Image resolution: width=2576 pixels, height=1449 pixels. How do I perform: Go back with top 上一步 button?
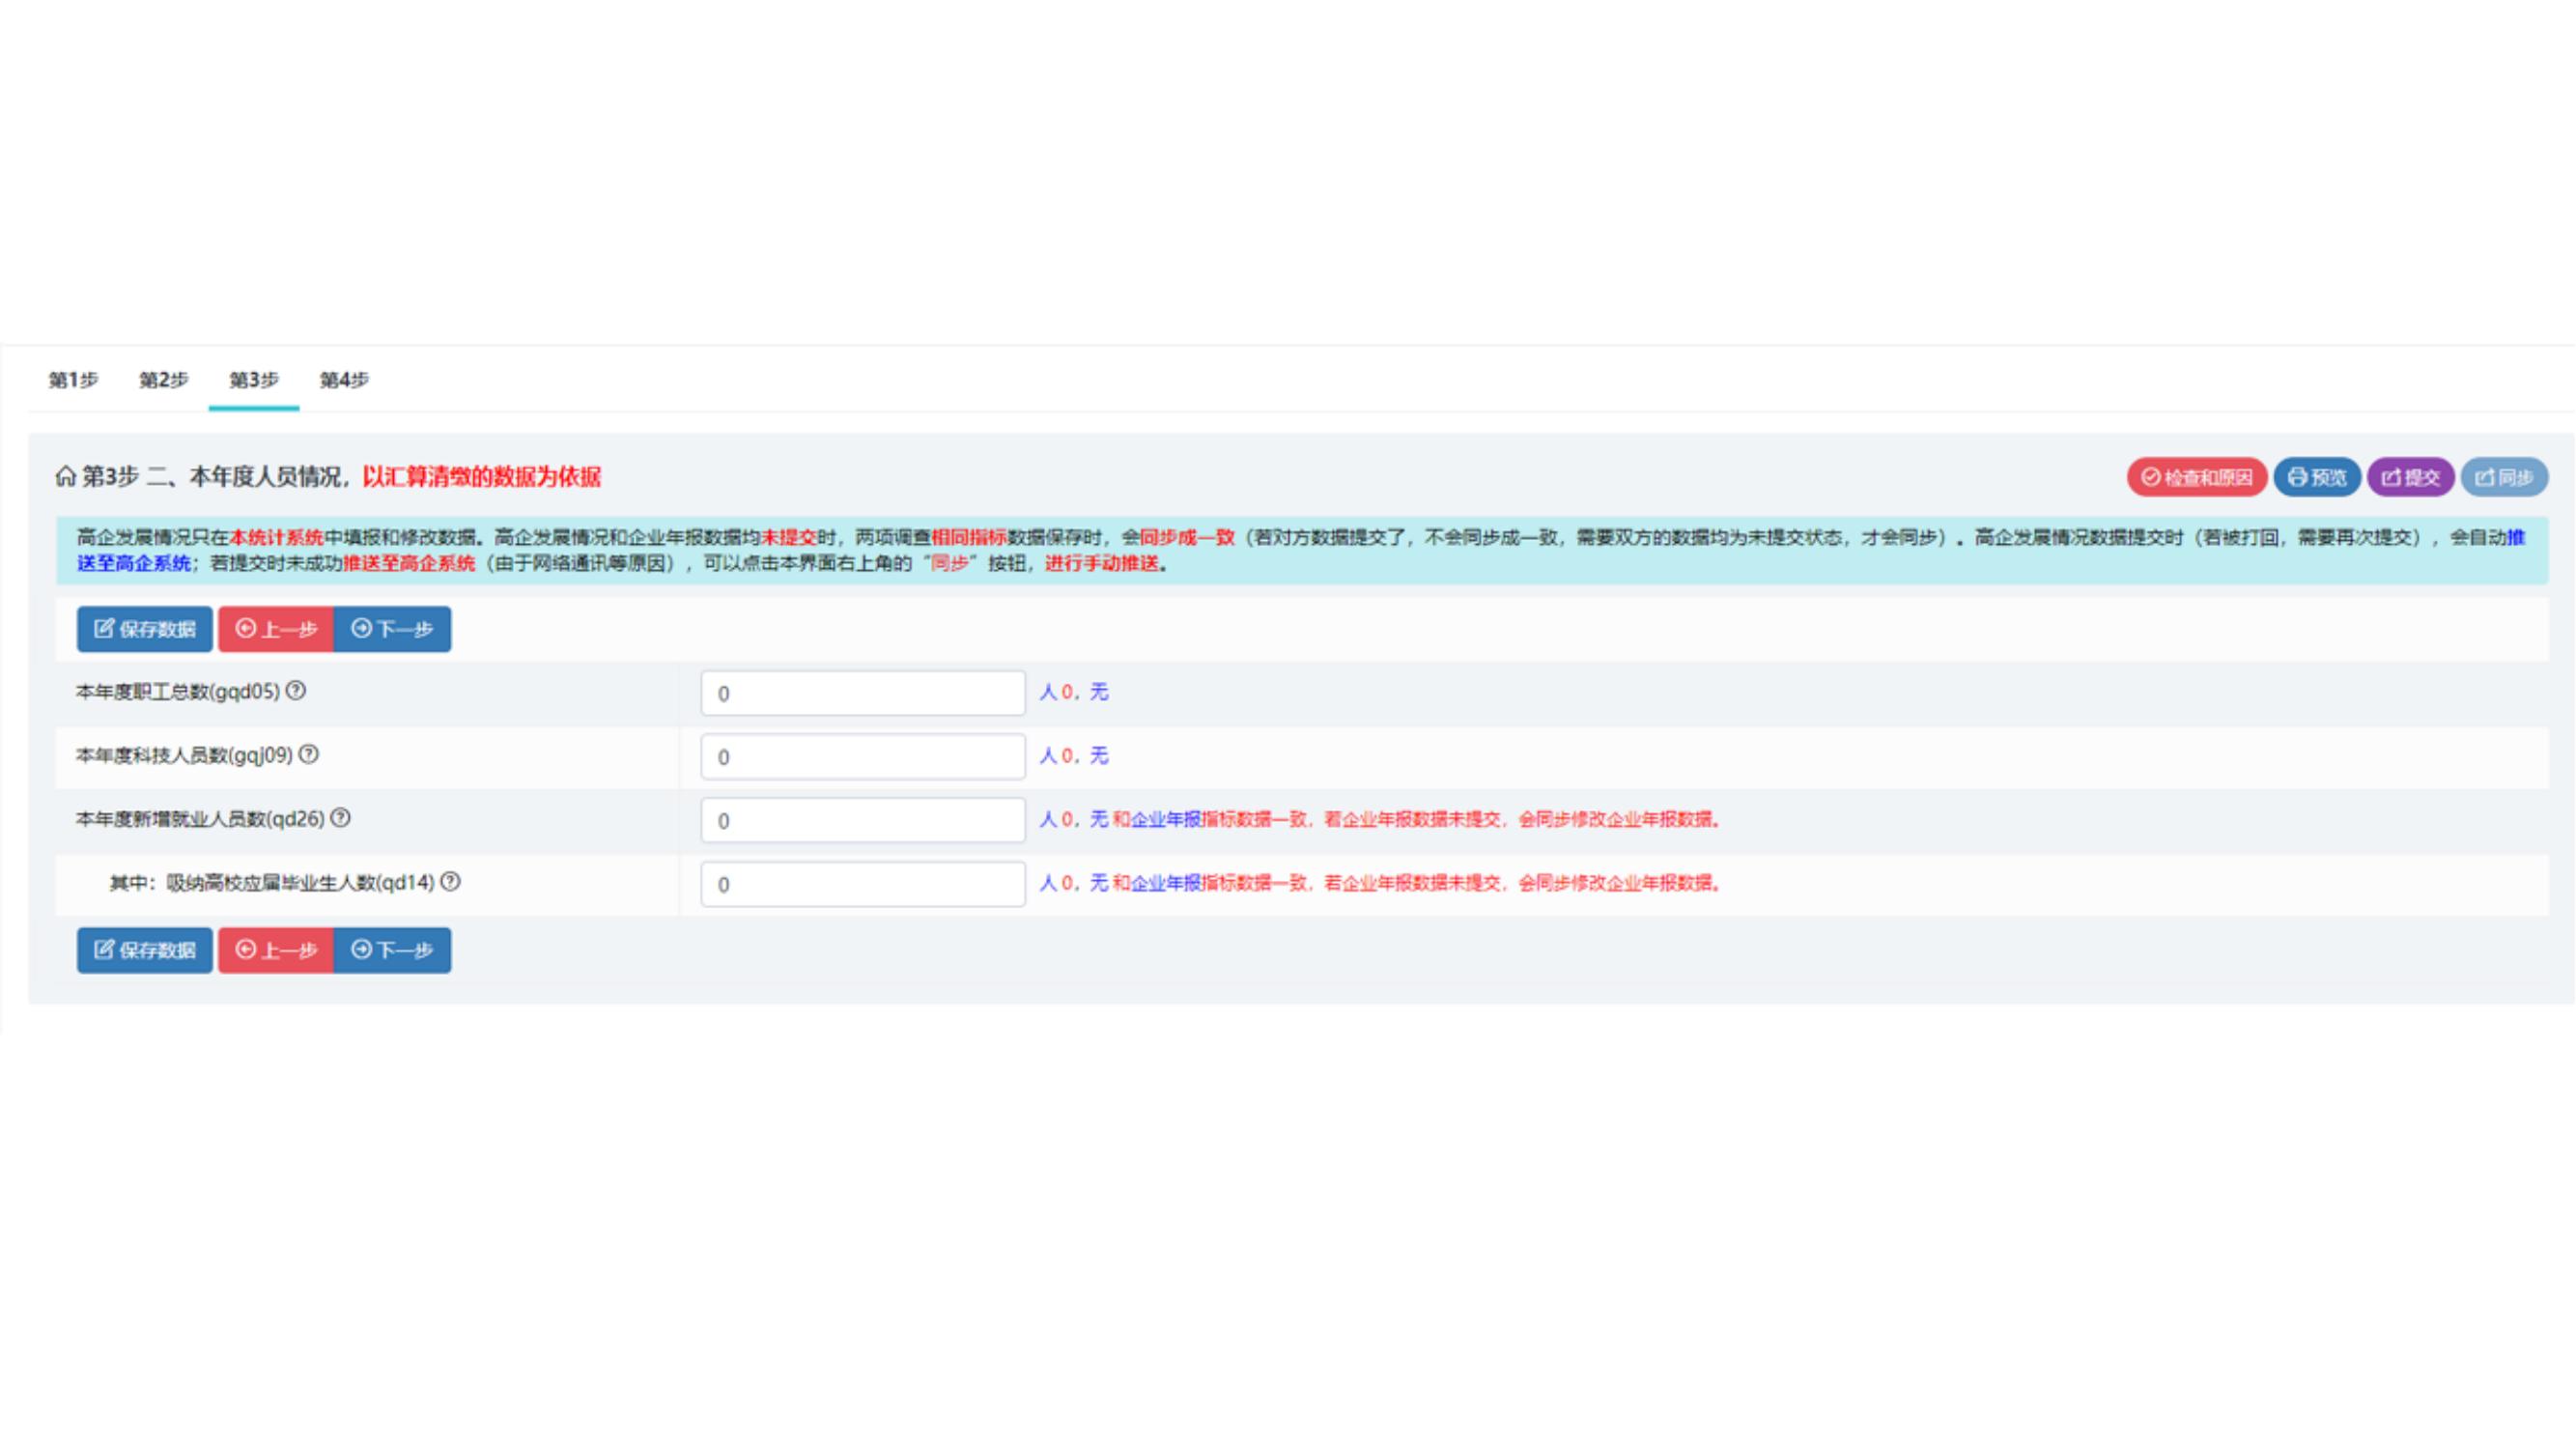click(x=276, y=629)
